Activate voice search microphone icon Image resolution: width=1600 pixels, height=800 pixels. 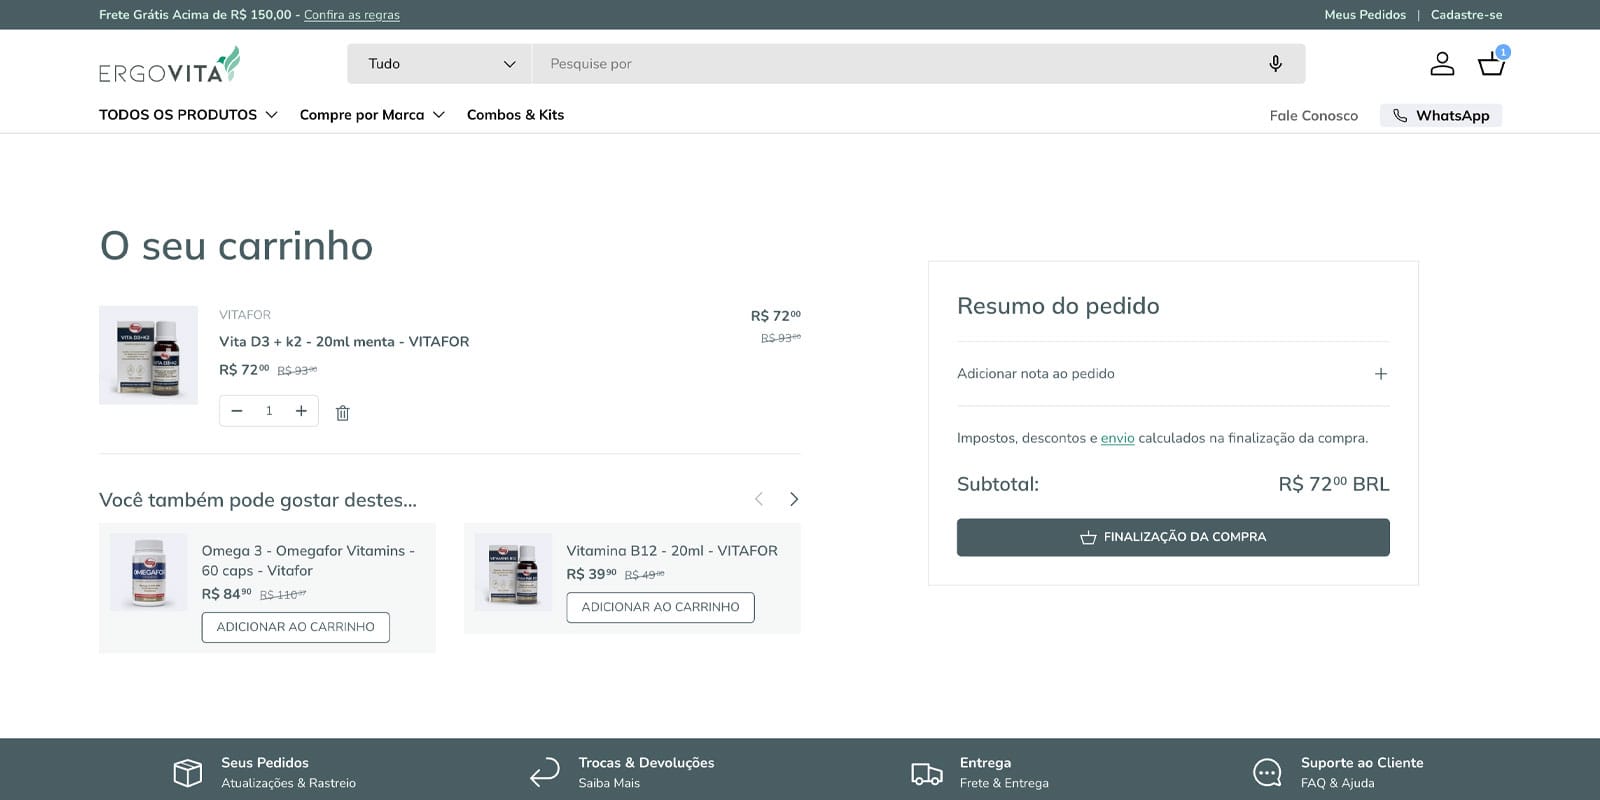coord(1275,64)
